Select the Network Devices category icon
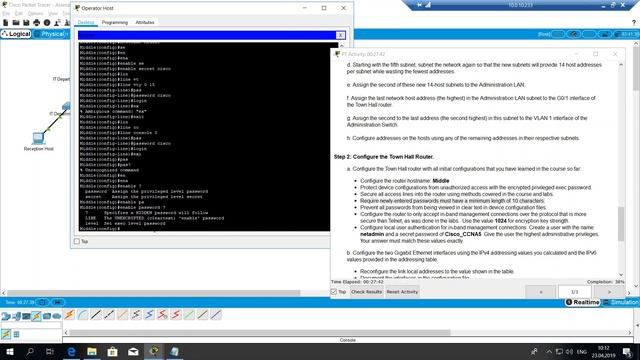640x360 pixels. [6, 316]
